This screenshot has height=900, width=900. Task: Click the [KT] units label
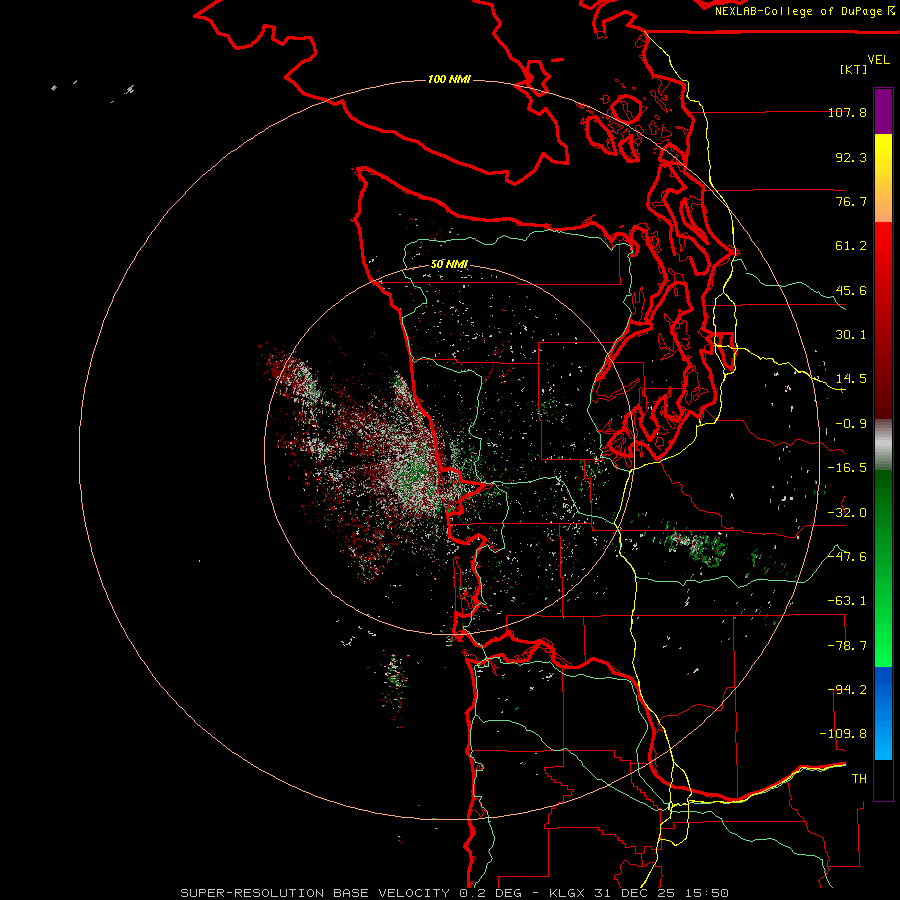pyautogui.click(x=854, y=69)
